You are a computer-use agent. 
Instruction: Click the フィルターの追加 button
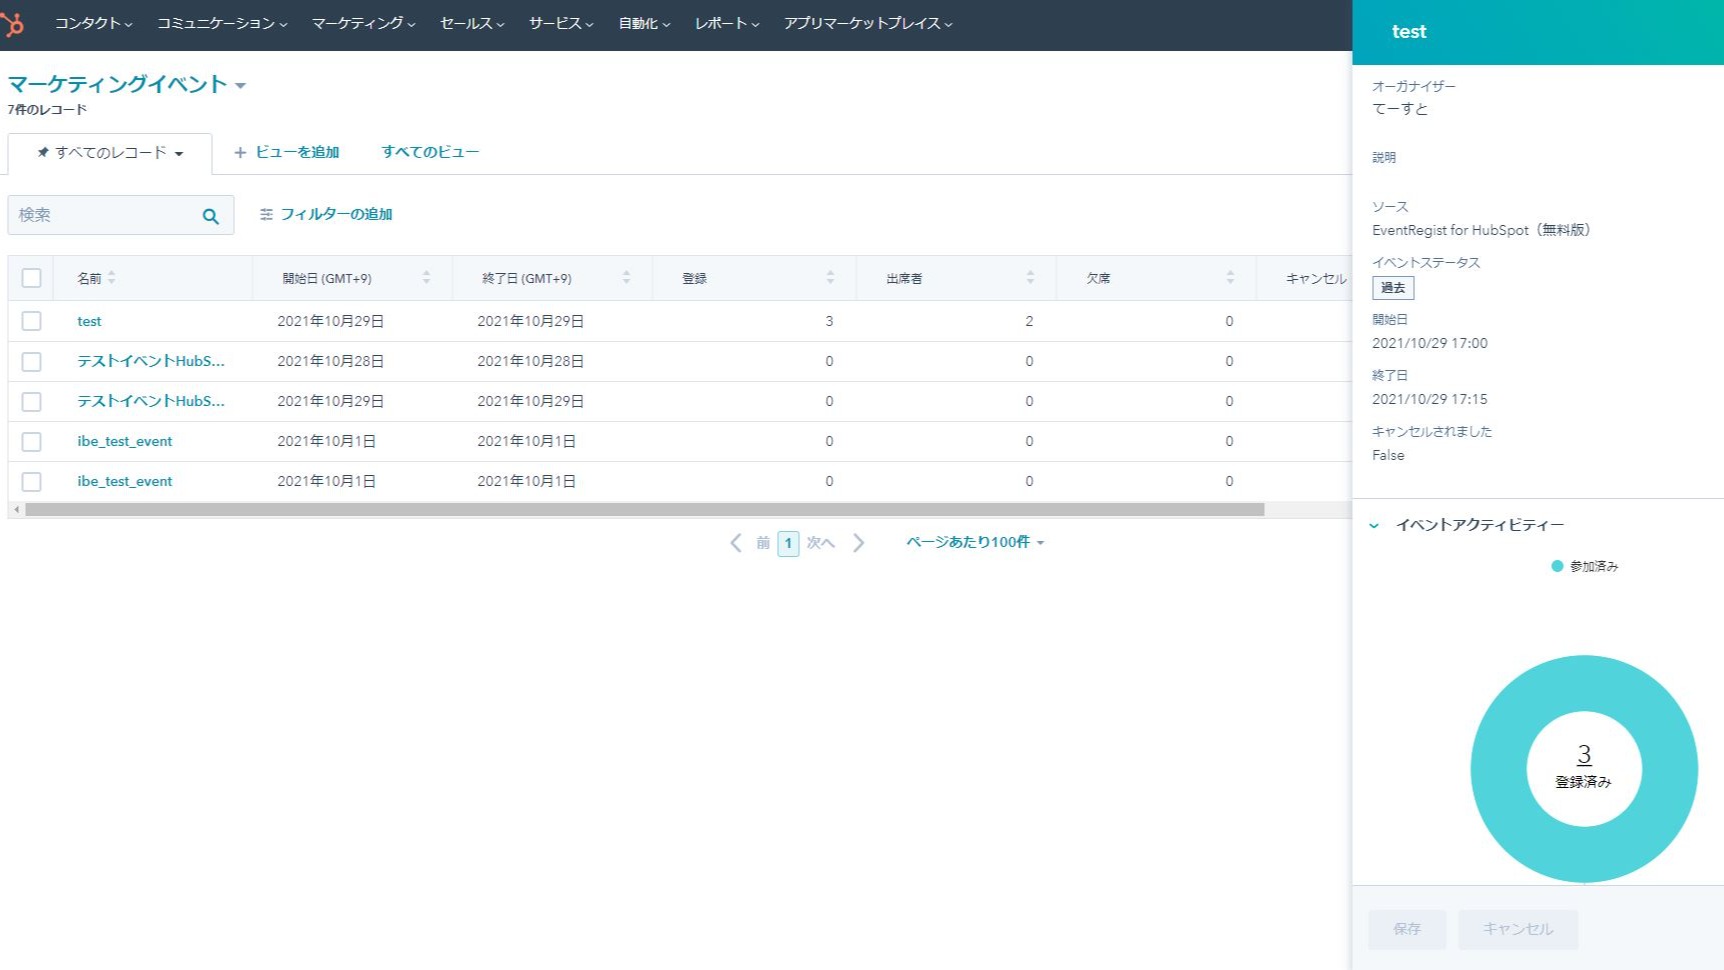(x=326, y=214)
